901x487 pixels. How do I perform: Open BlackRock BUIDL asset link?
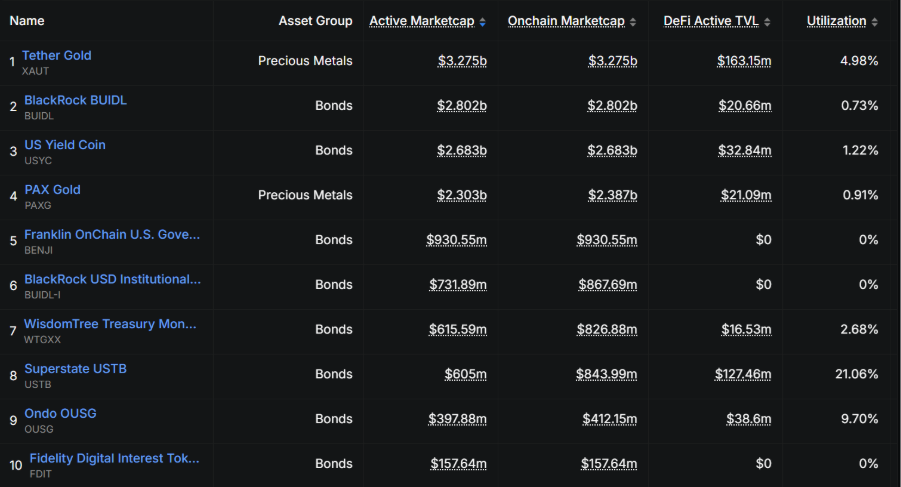coord(75,100)
